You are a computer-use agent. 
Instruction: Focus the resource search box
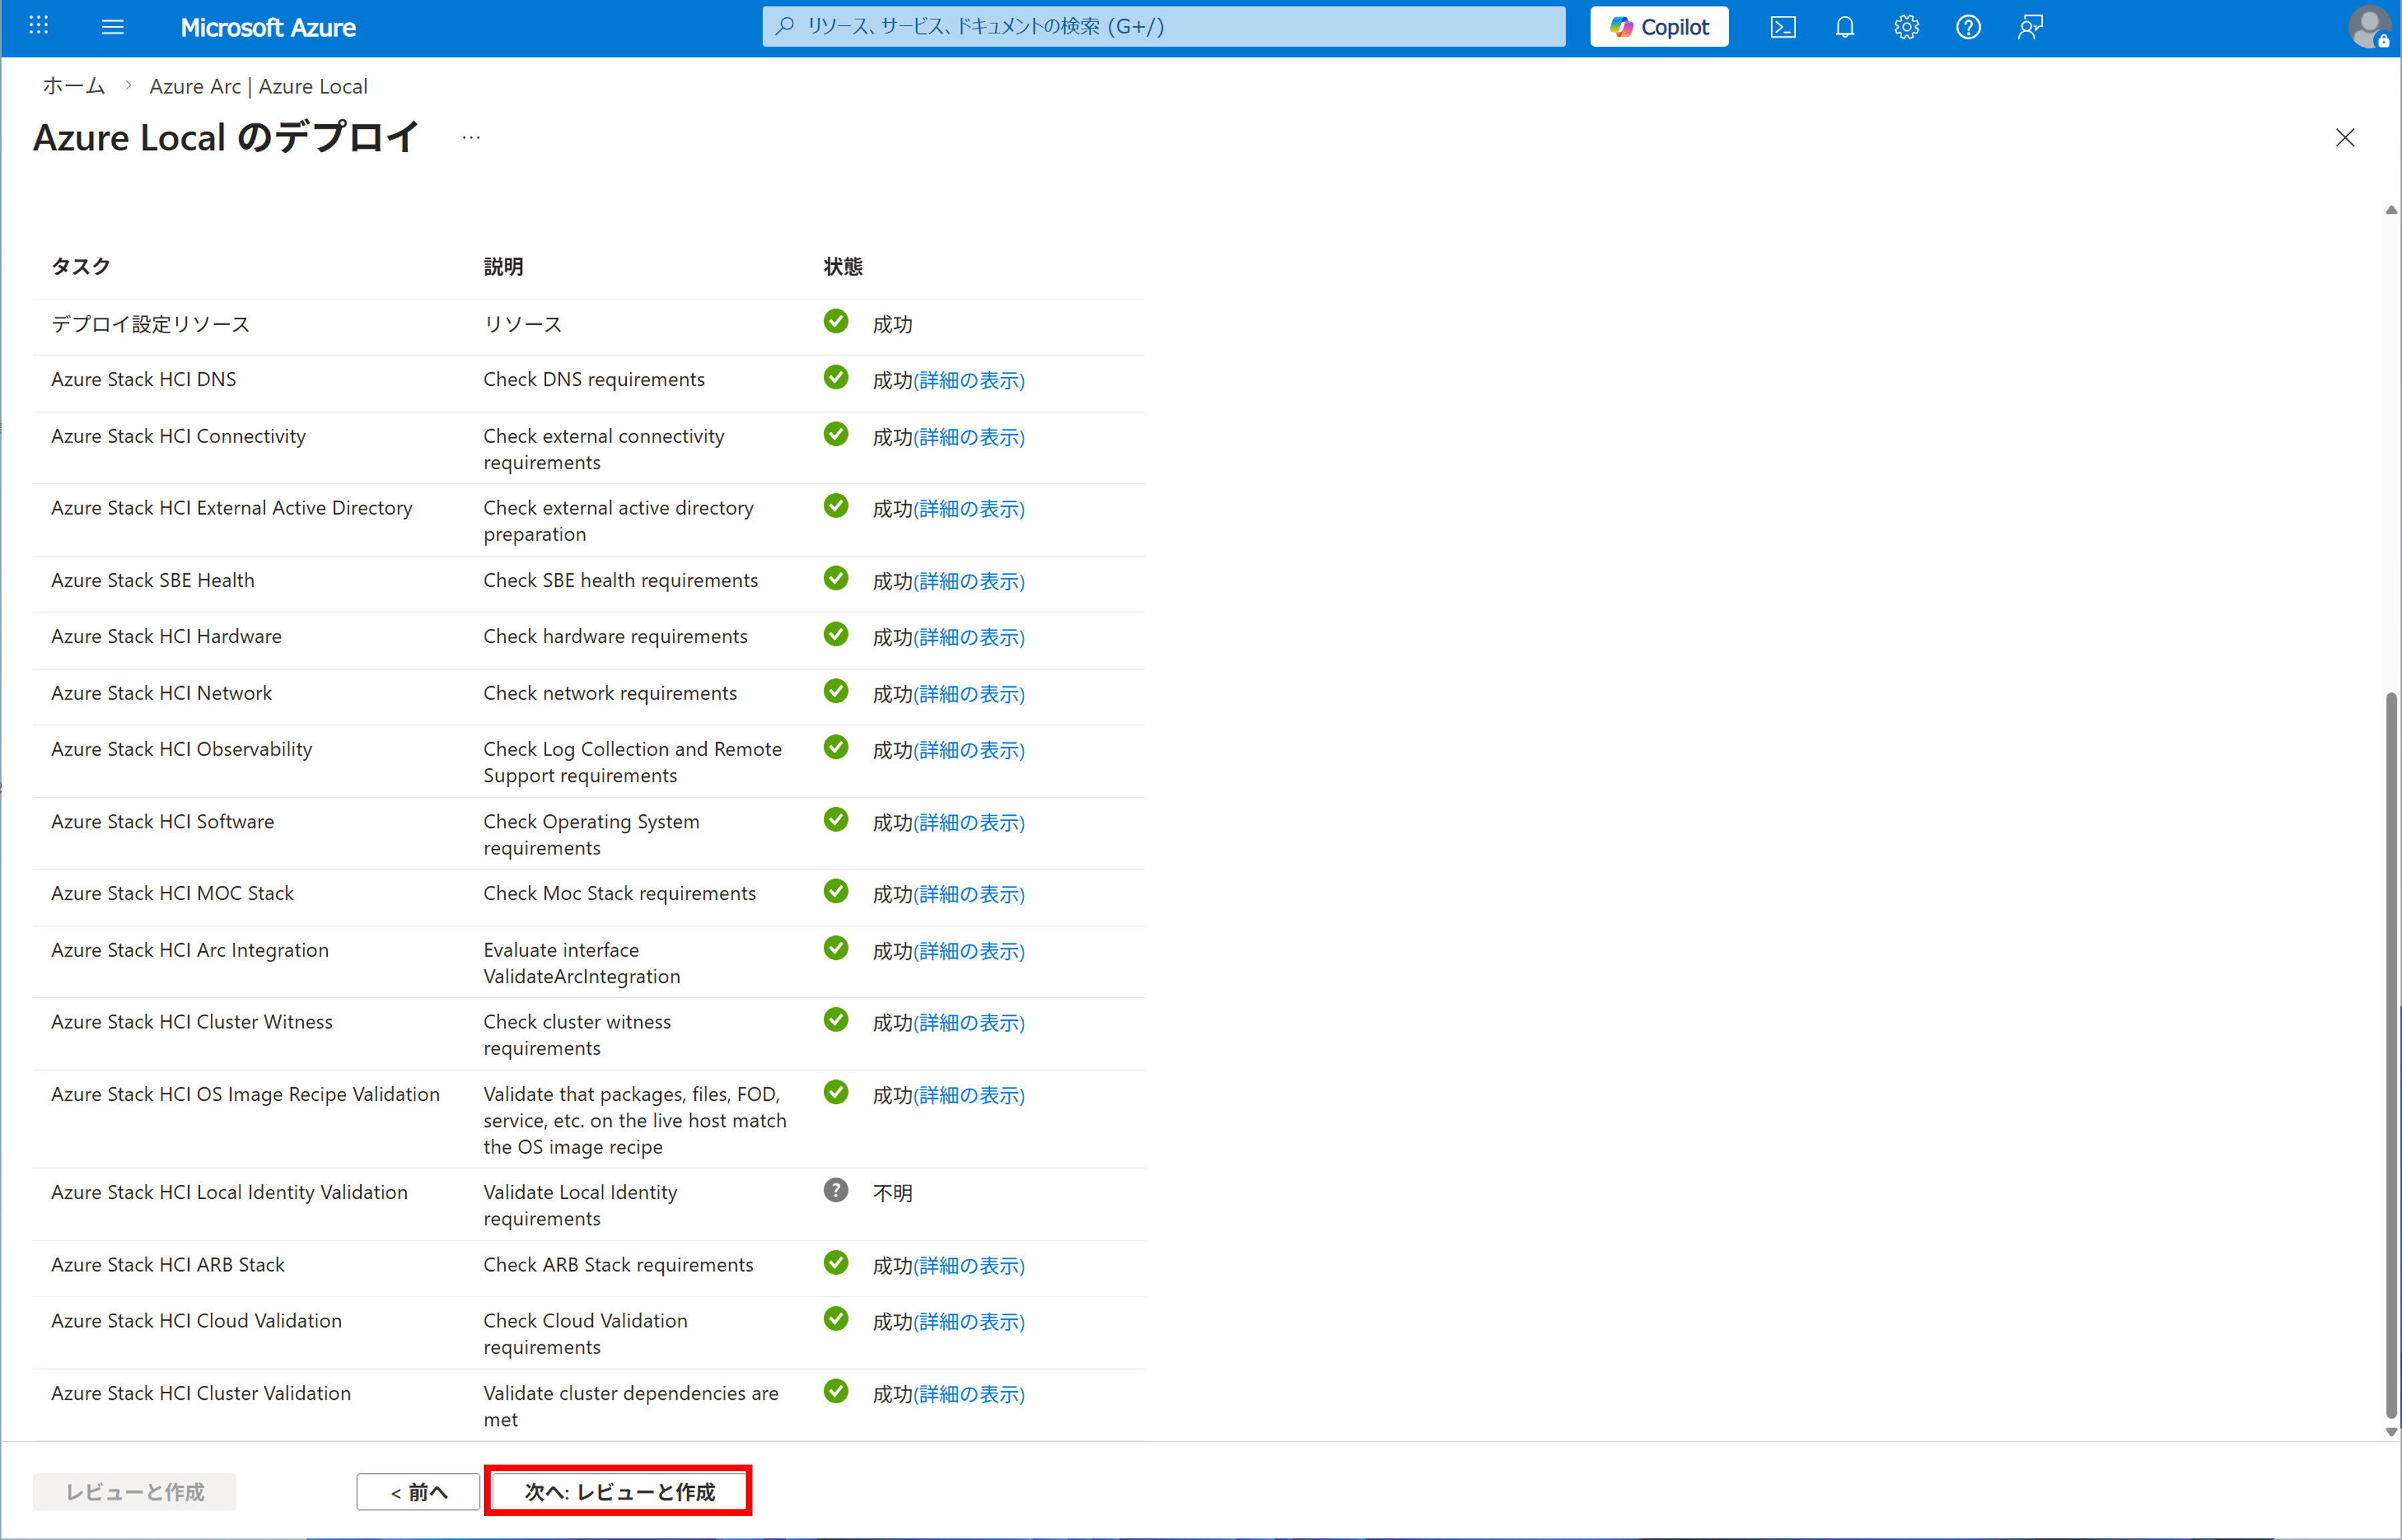pos(1163,27)
